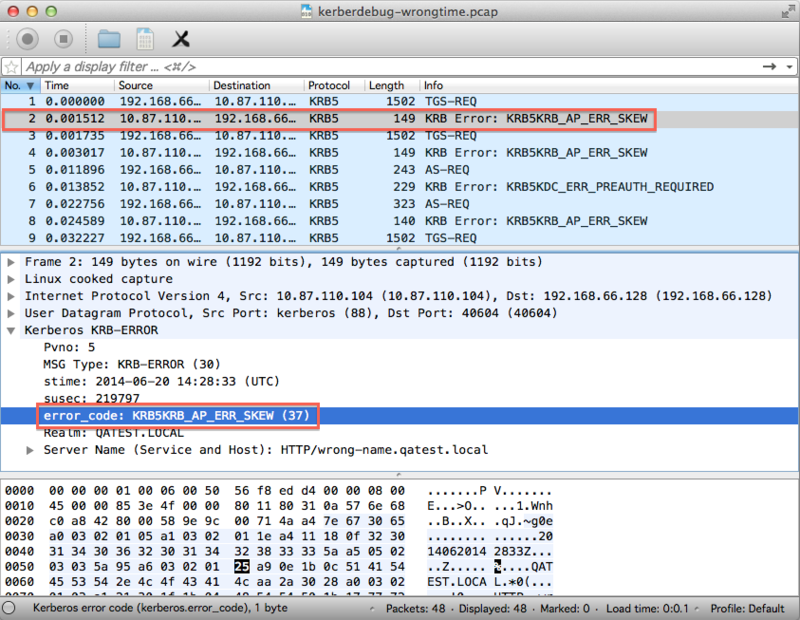Select packet 5 AS-REQ length 243
The image size is (800, 620).
click(x=399, y=170)
